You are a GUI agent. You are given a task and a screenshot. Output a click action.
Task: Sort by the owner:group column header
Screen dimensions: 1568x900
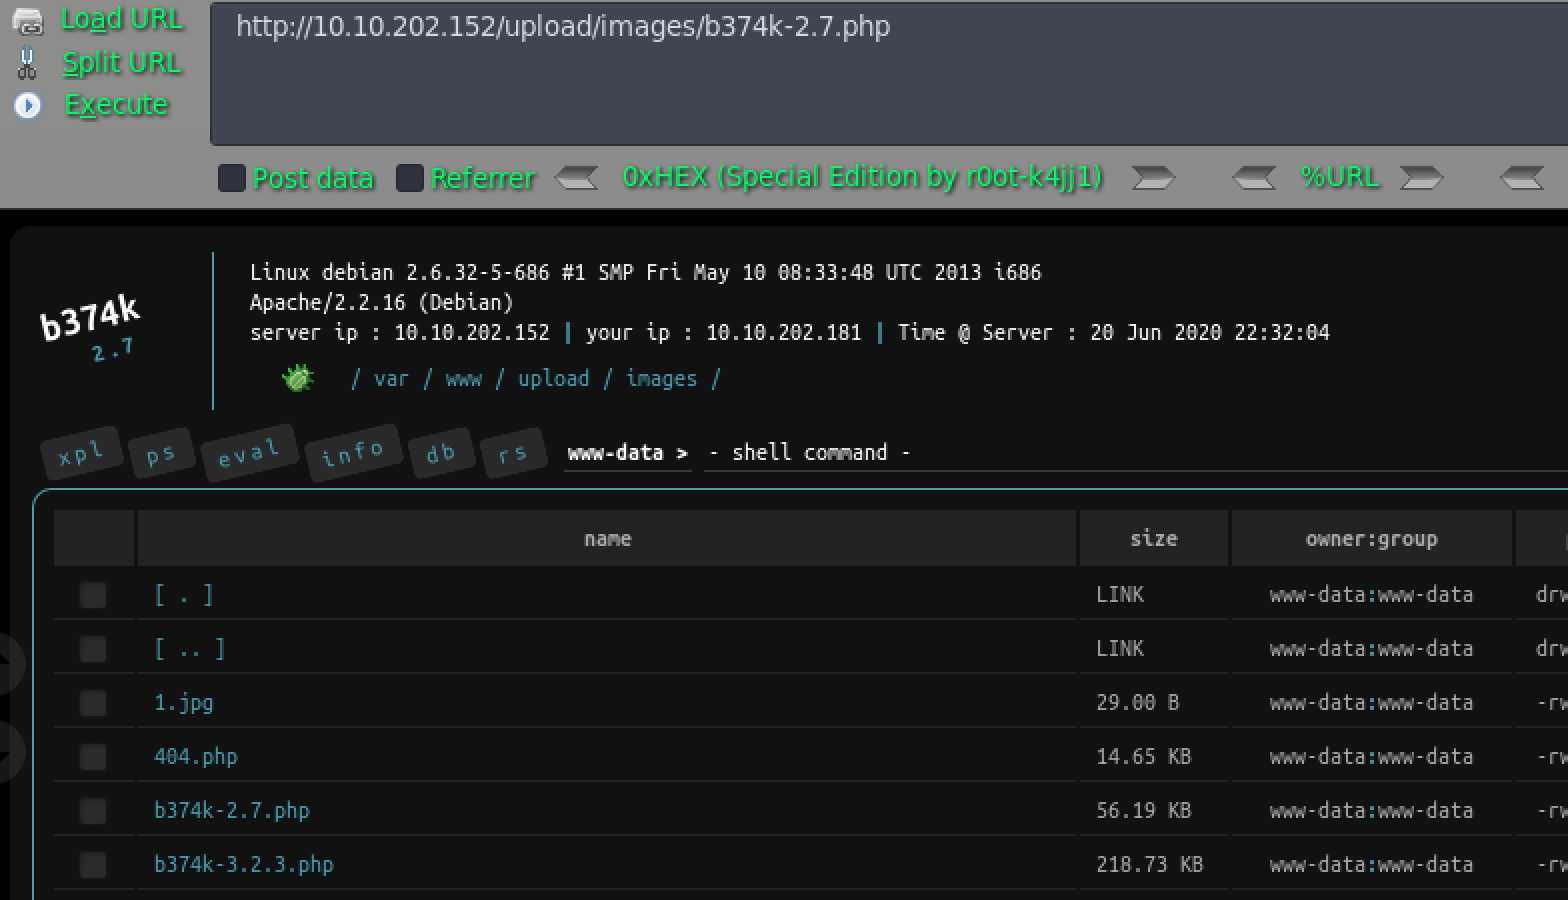(x=1371, y=538)
